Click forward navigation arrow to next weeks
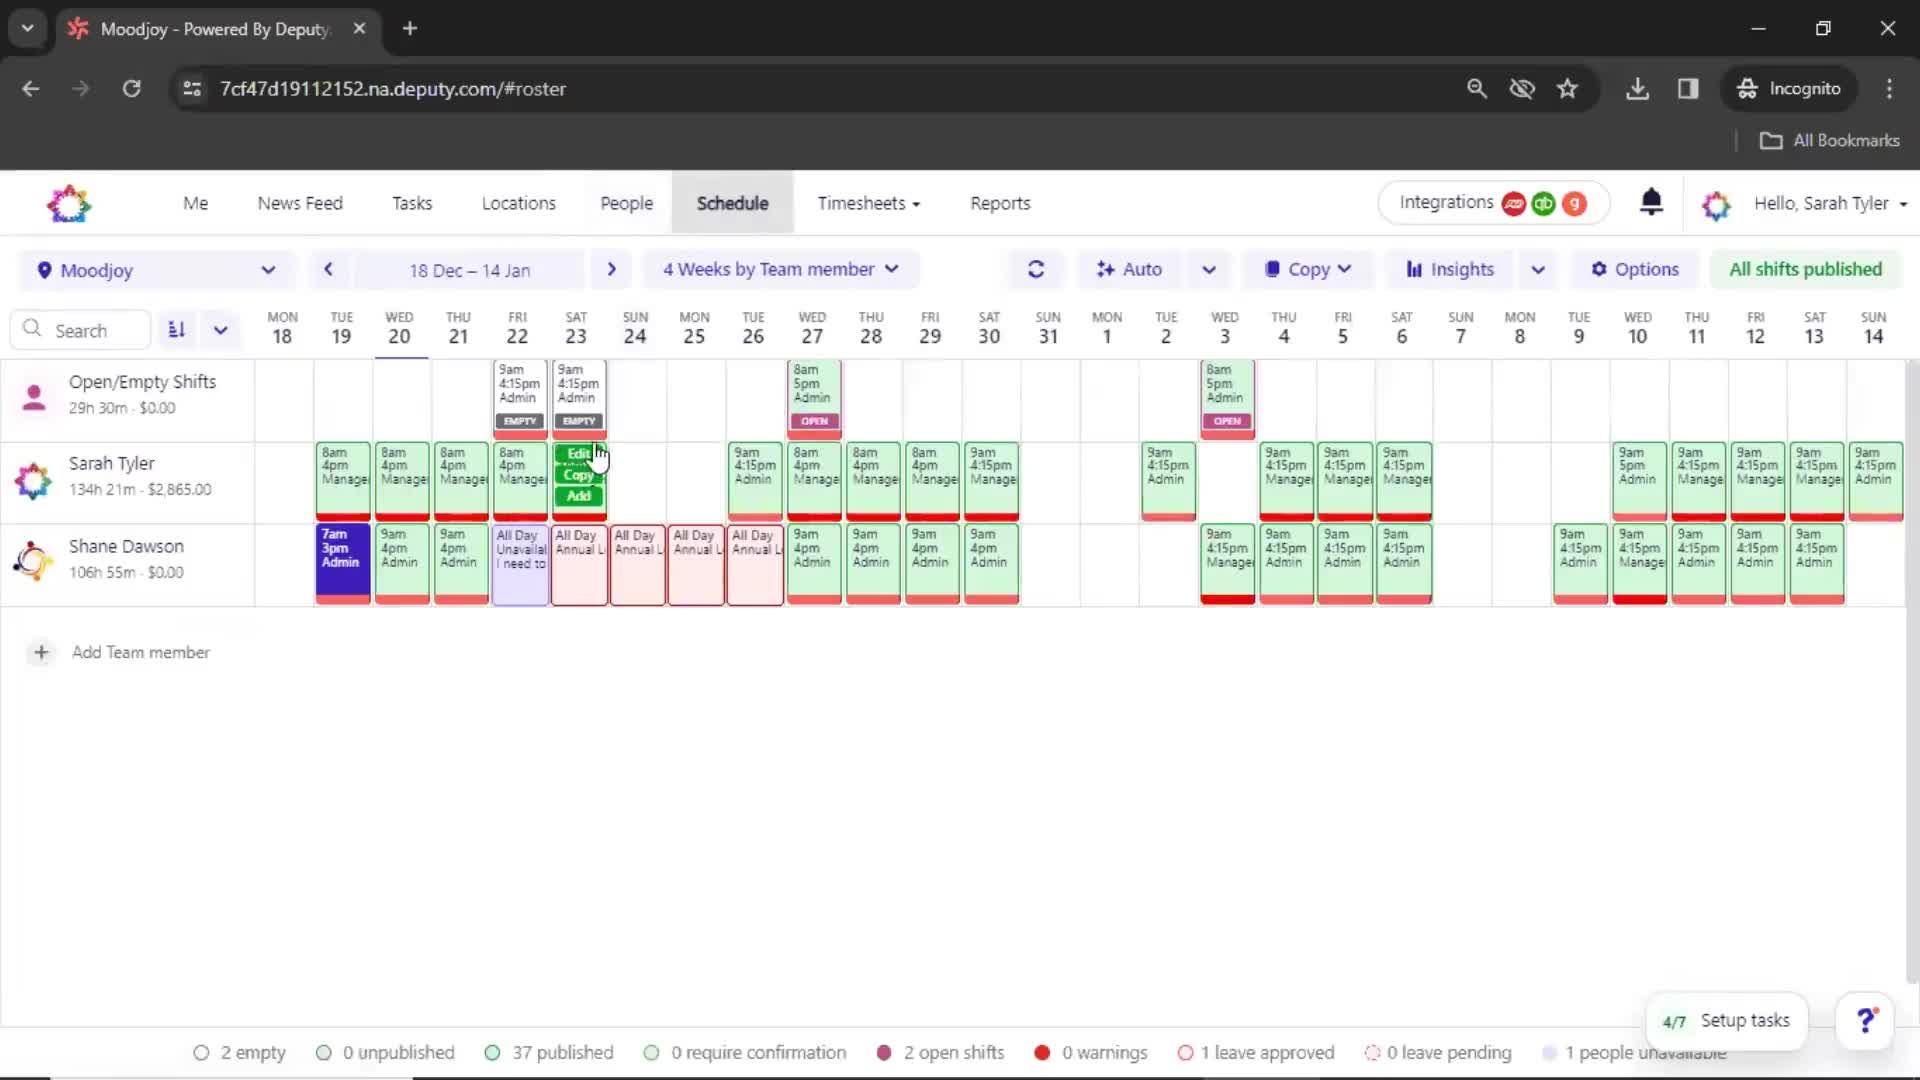The width and height of the screenshot is (1920, 1080). pyautogui.click(x=611, y=269)
